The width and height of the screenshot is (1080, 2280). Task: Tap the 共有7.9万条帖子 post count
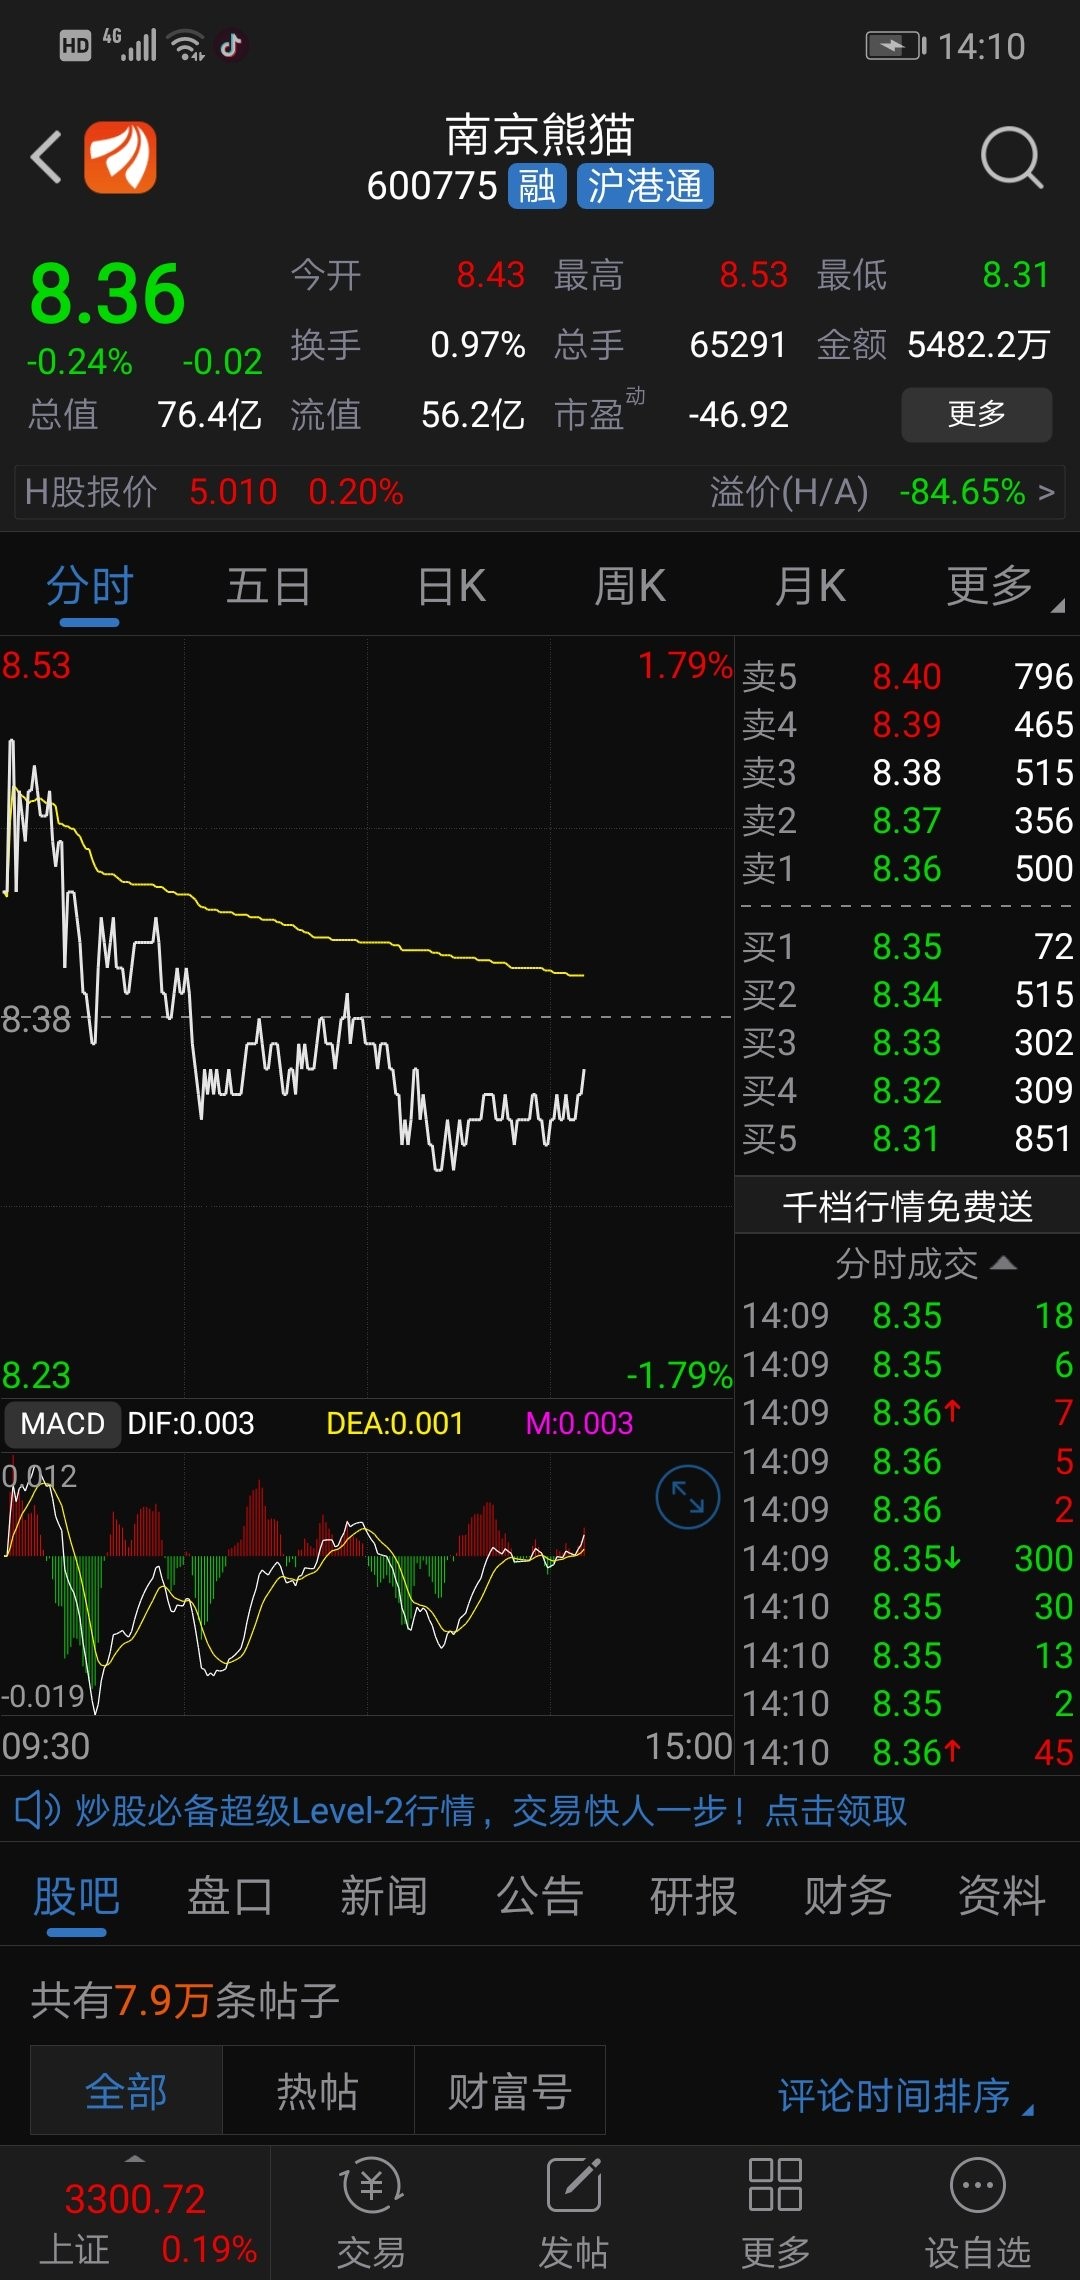(185, 2001)
